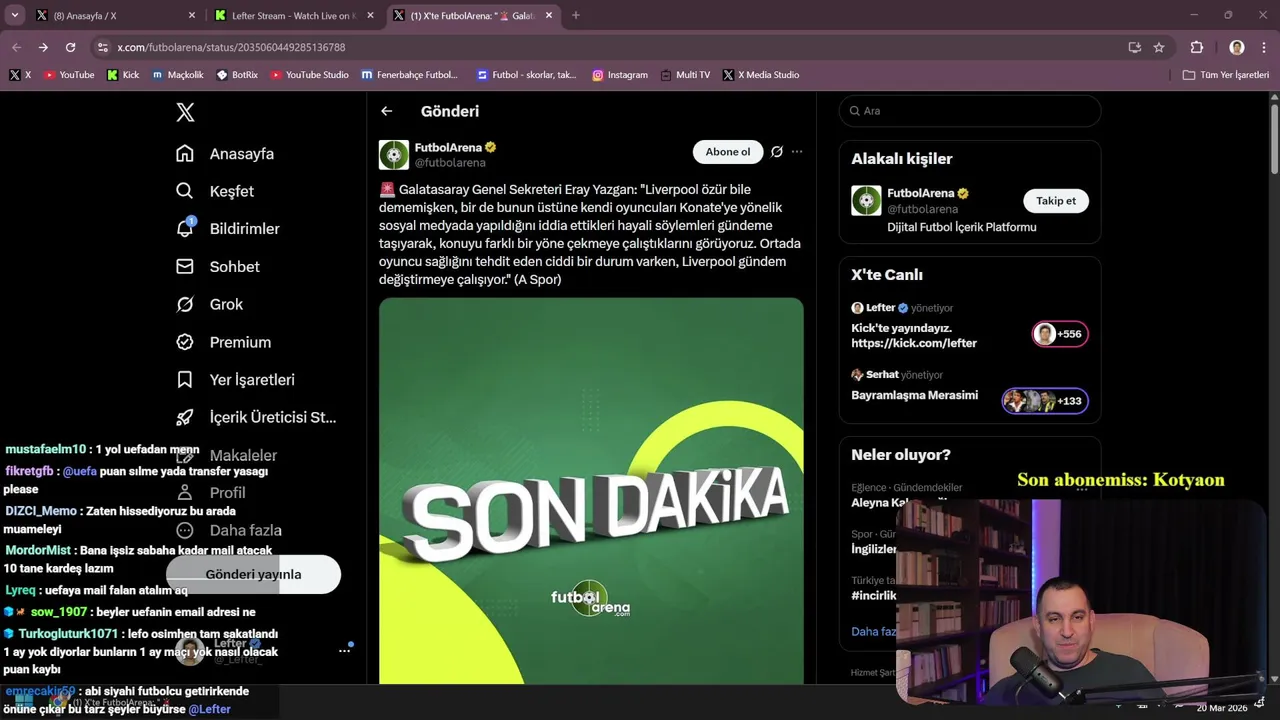Viewport: 1280px width, 720px height.
Task: Go back with browser back arrow
Action: click(16, 47)
